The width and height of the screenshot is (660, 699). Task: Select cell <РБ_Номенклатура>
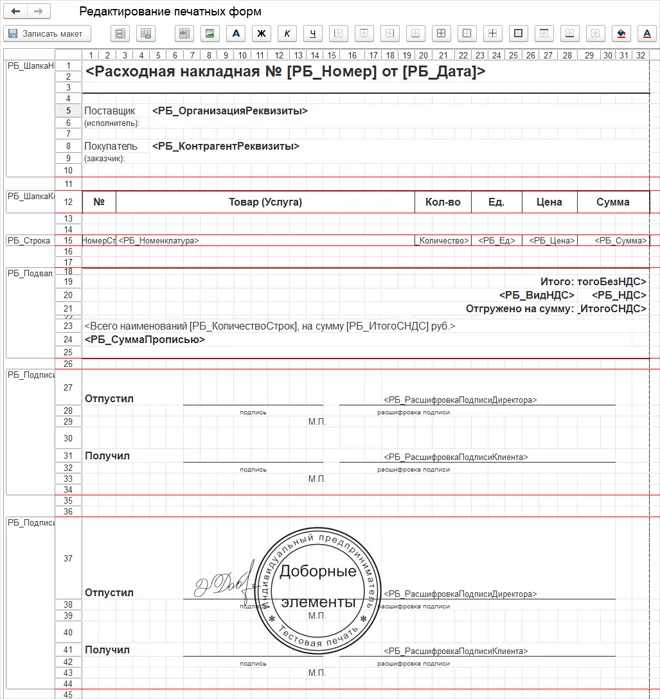265,240
